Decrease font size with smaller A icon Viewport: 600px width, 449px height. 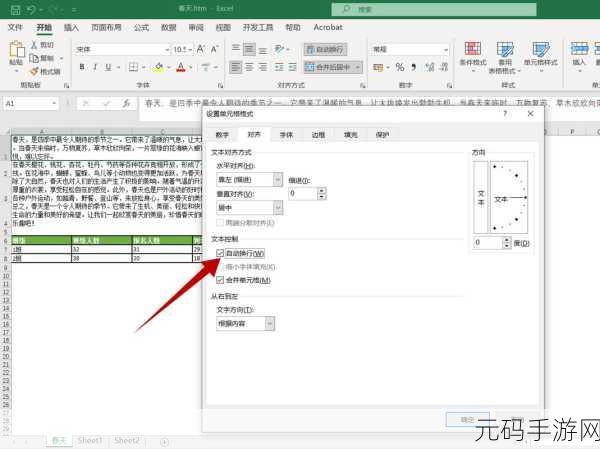point(215,49)
